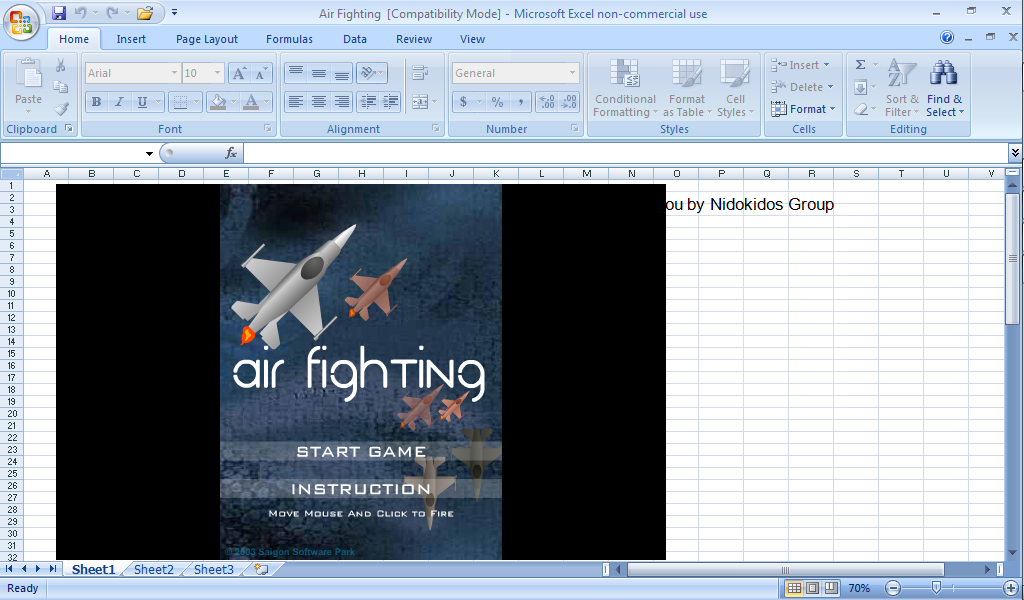Click INSTRUCTION in Air Fighting menu

pyautogui.click(x=361, y=489)
